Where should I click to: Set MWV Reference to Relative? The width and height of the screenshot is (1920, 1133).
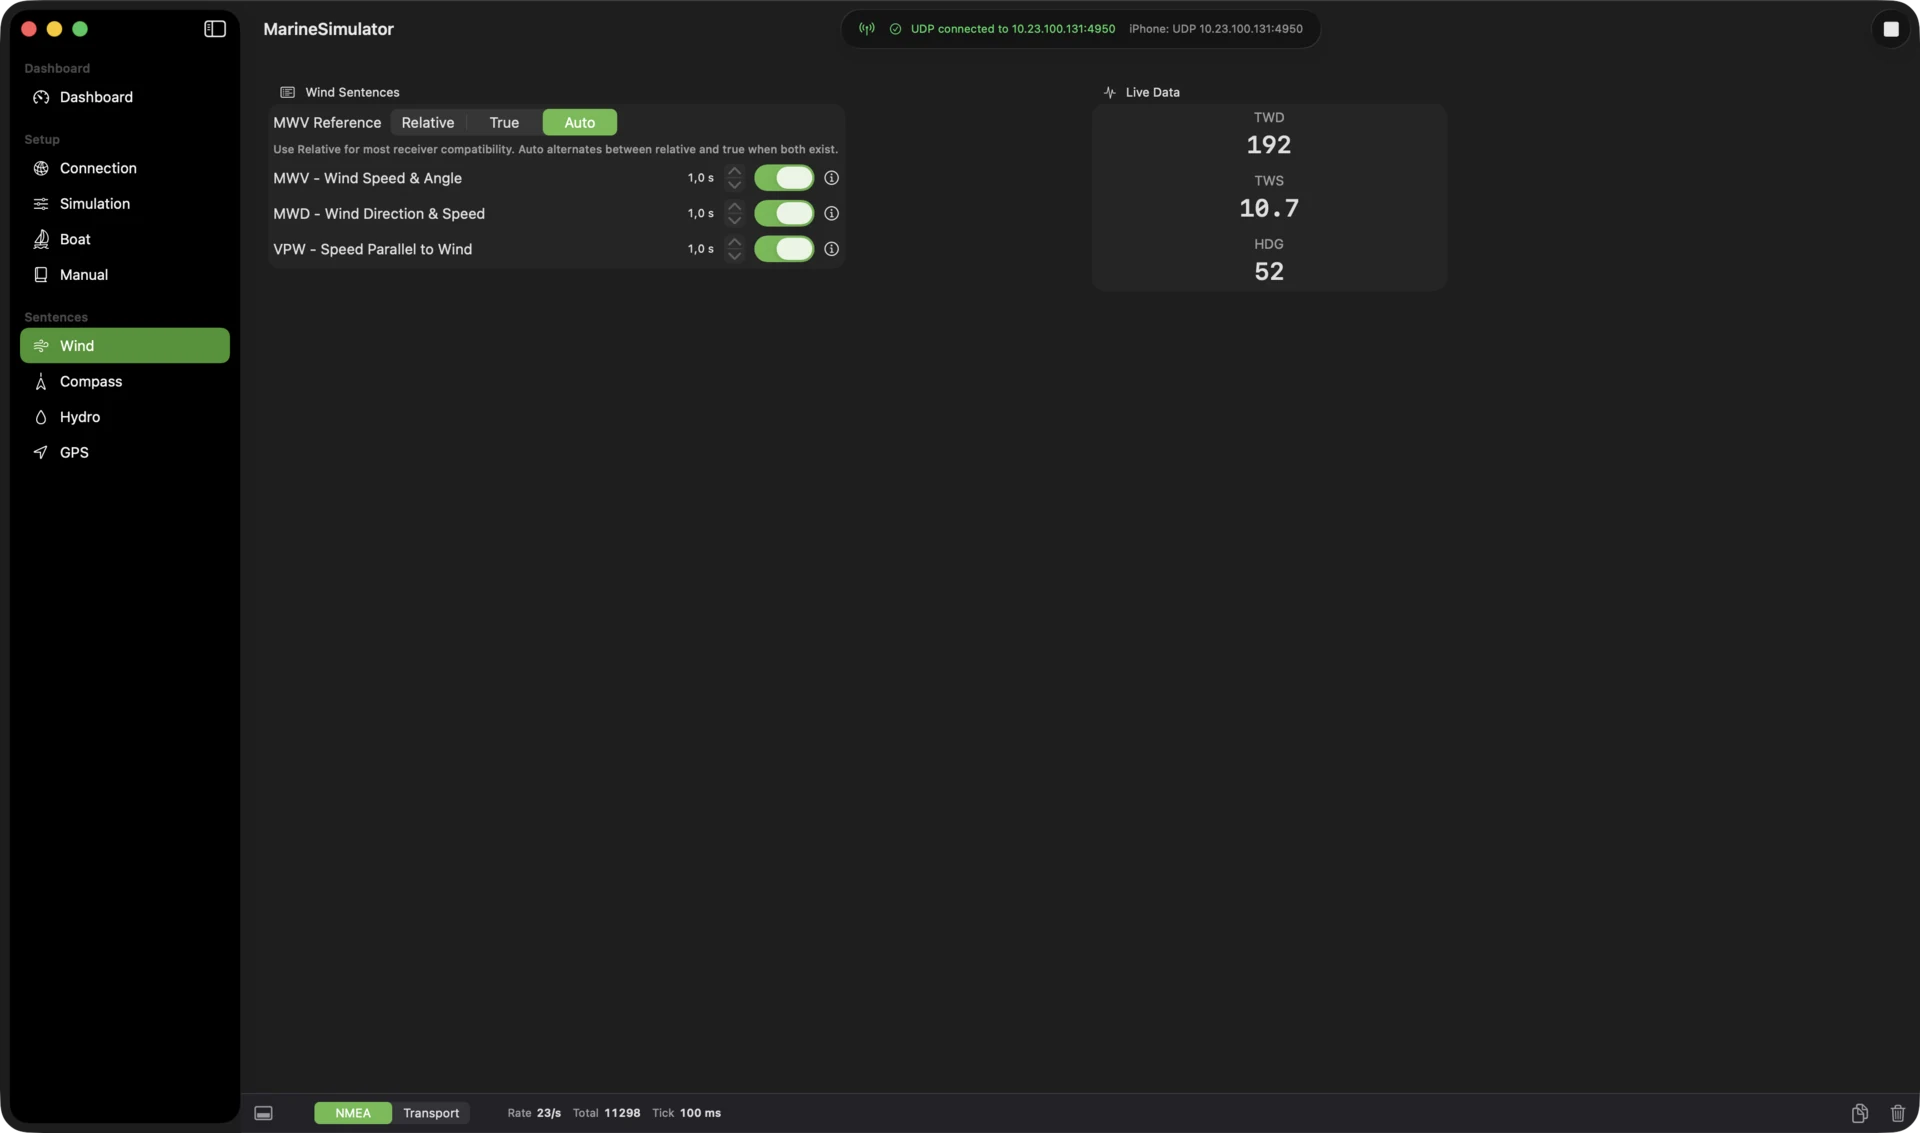tap(428, 122)
